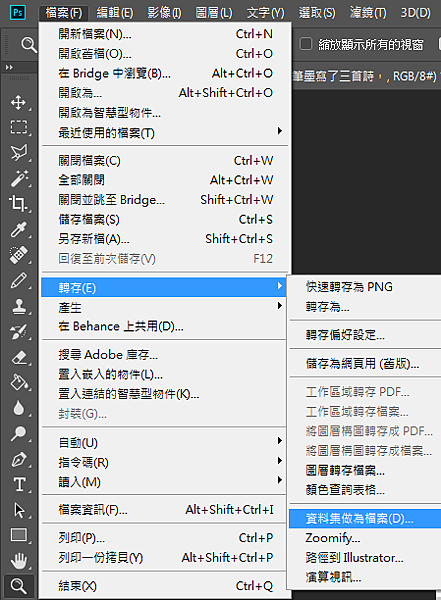This screenshot has height=600, width=441.
Task: Choose Zoomify... from the export submenu
Action: click(365, 538)
